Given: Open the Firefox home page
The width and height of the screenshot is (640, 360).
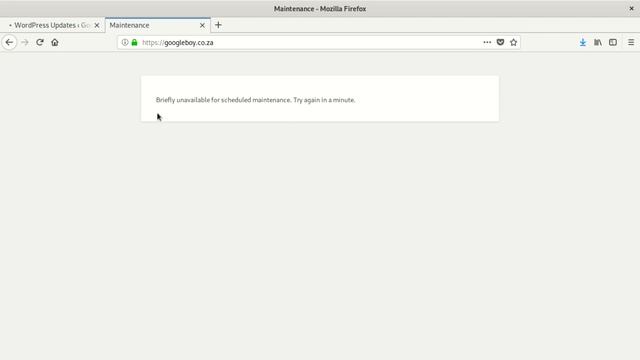Looking at the screenshot, I should pyautogui.click(x=55, y=42).
